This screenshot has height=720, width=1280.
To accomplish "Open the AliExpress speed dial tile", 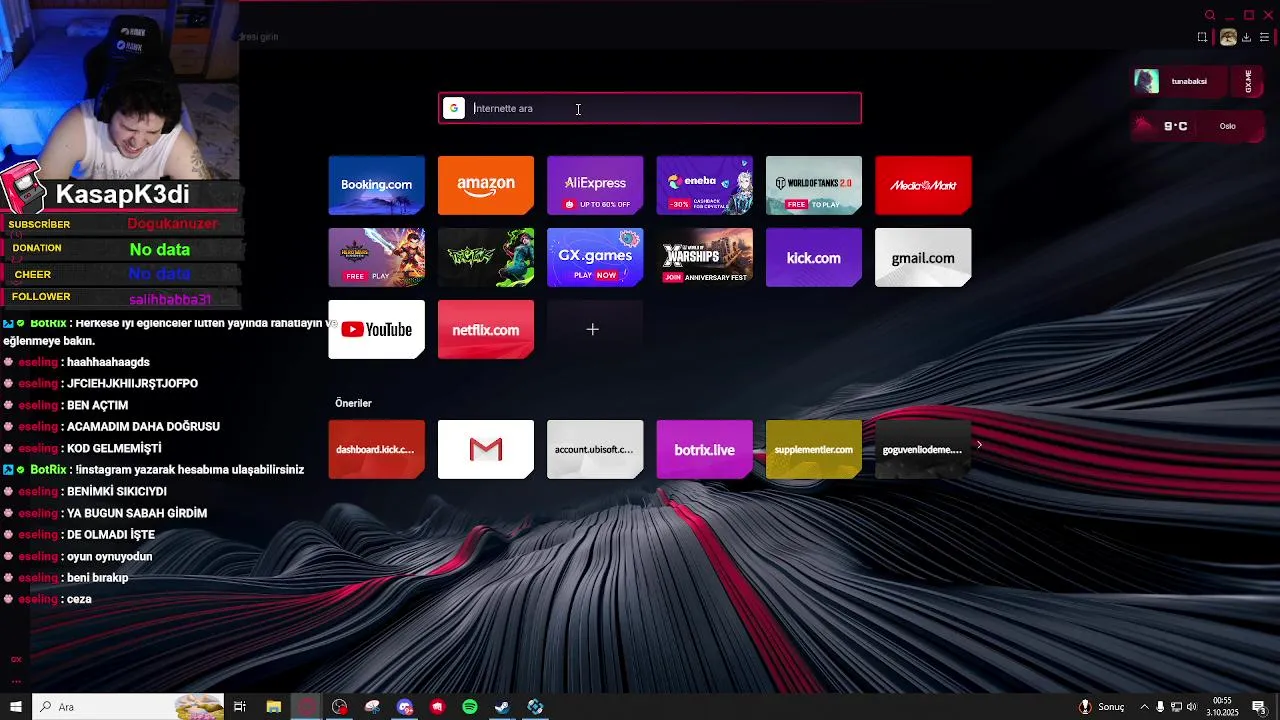I will (595, 185).
